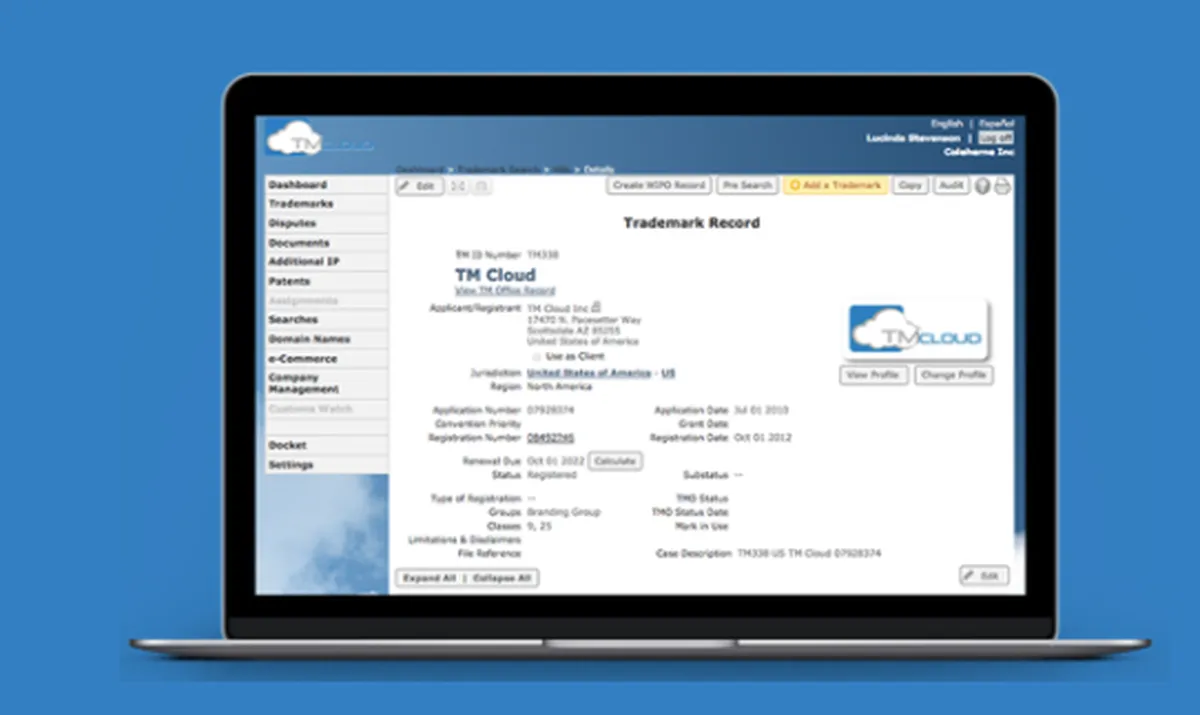Open Documents in the sidebar
The width and height of the screenshot is (1200, 715).
tap(326, 243)
